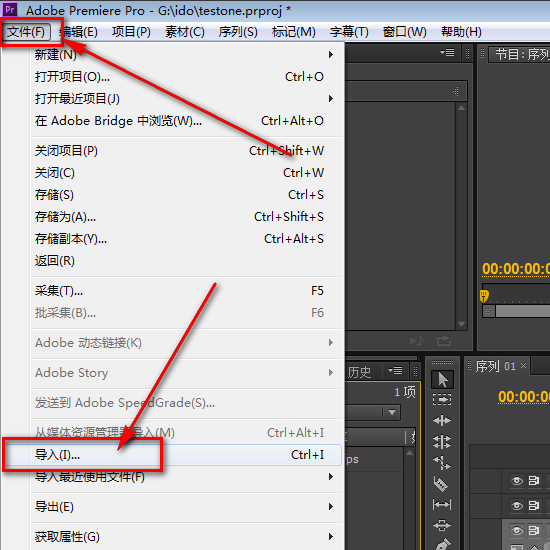The height and width of the screenshot is (550, 550).
Task: Open the 文件(F) menu
Action: [x=26, y=32]
